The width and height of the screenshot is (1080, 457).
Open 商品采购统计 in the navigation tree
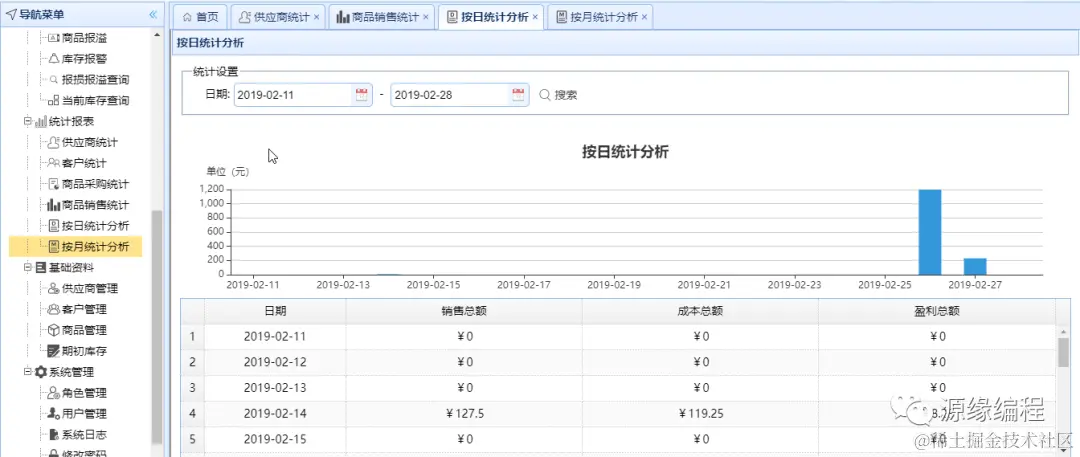pyautogui.click(x=88, y=184)
